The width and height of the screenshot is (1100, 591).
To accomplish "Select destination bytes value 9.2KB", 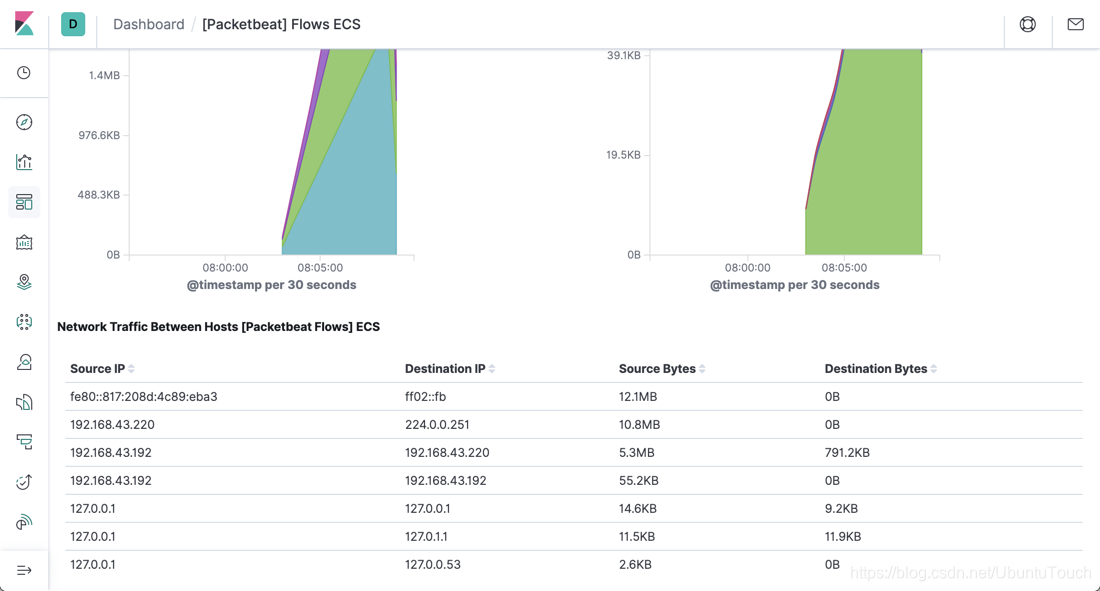I will (841, 509).
